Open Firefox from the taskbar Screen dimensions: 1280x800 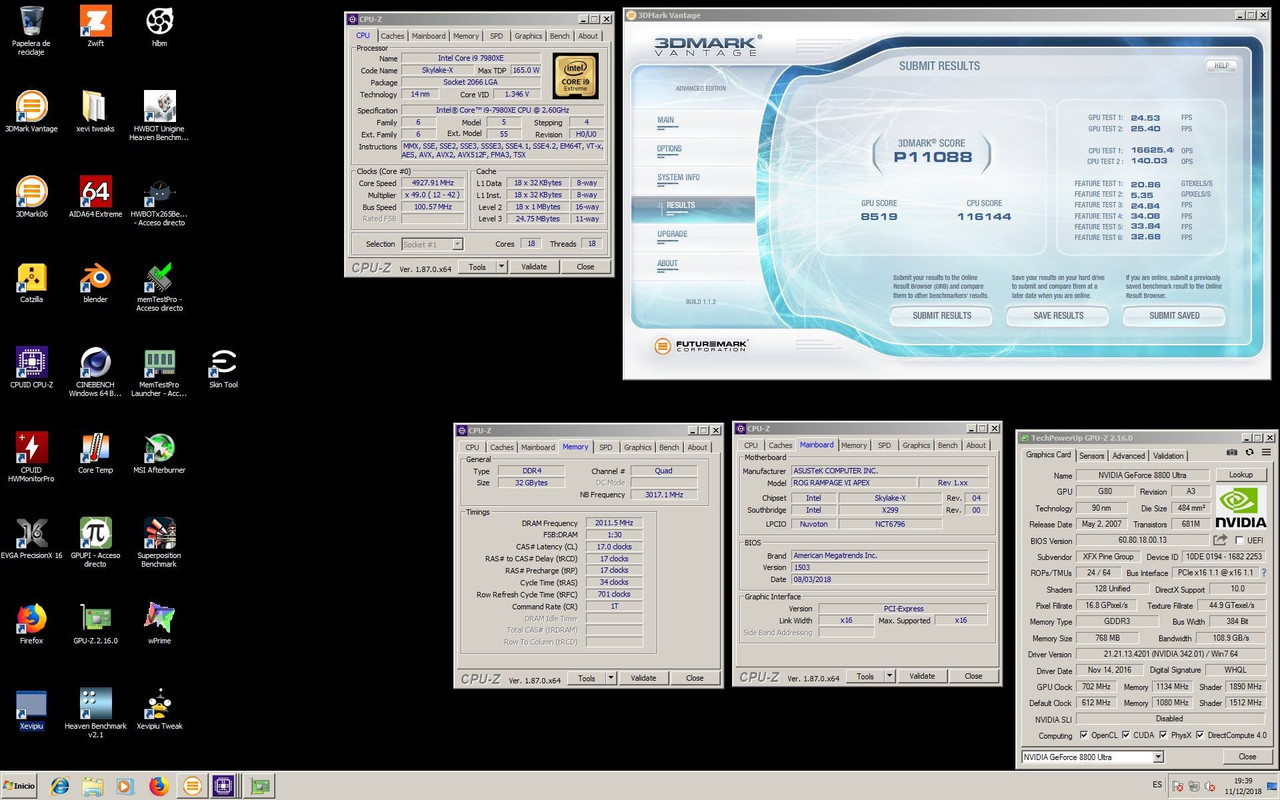pos(159,786)
